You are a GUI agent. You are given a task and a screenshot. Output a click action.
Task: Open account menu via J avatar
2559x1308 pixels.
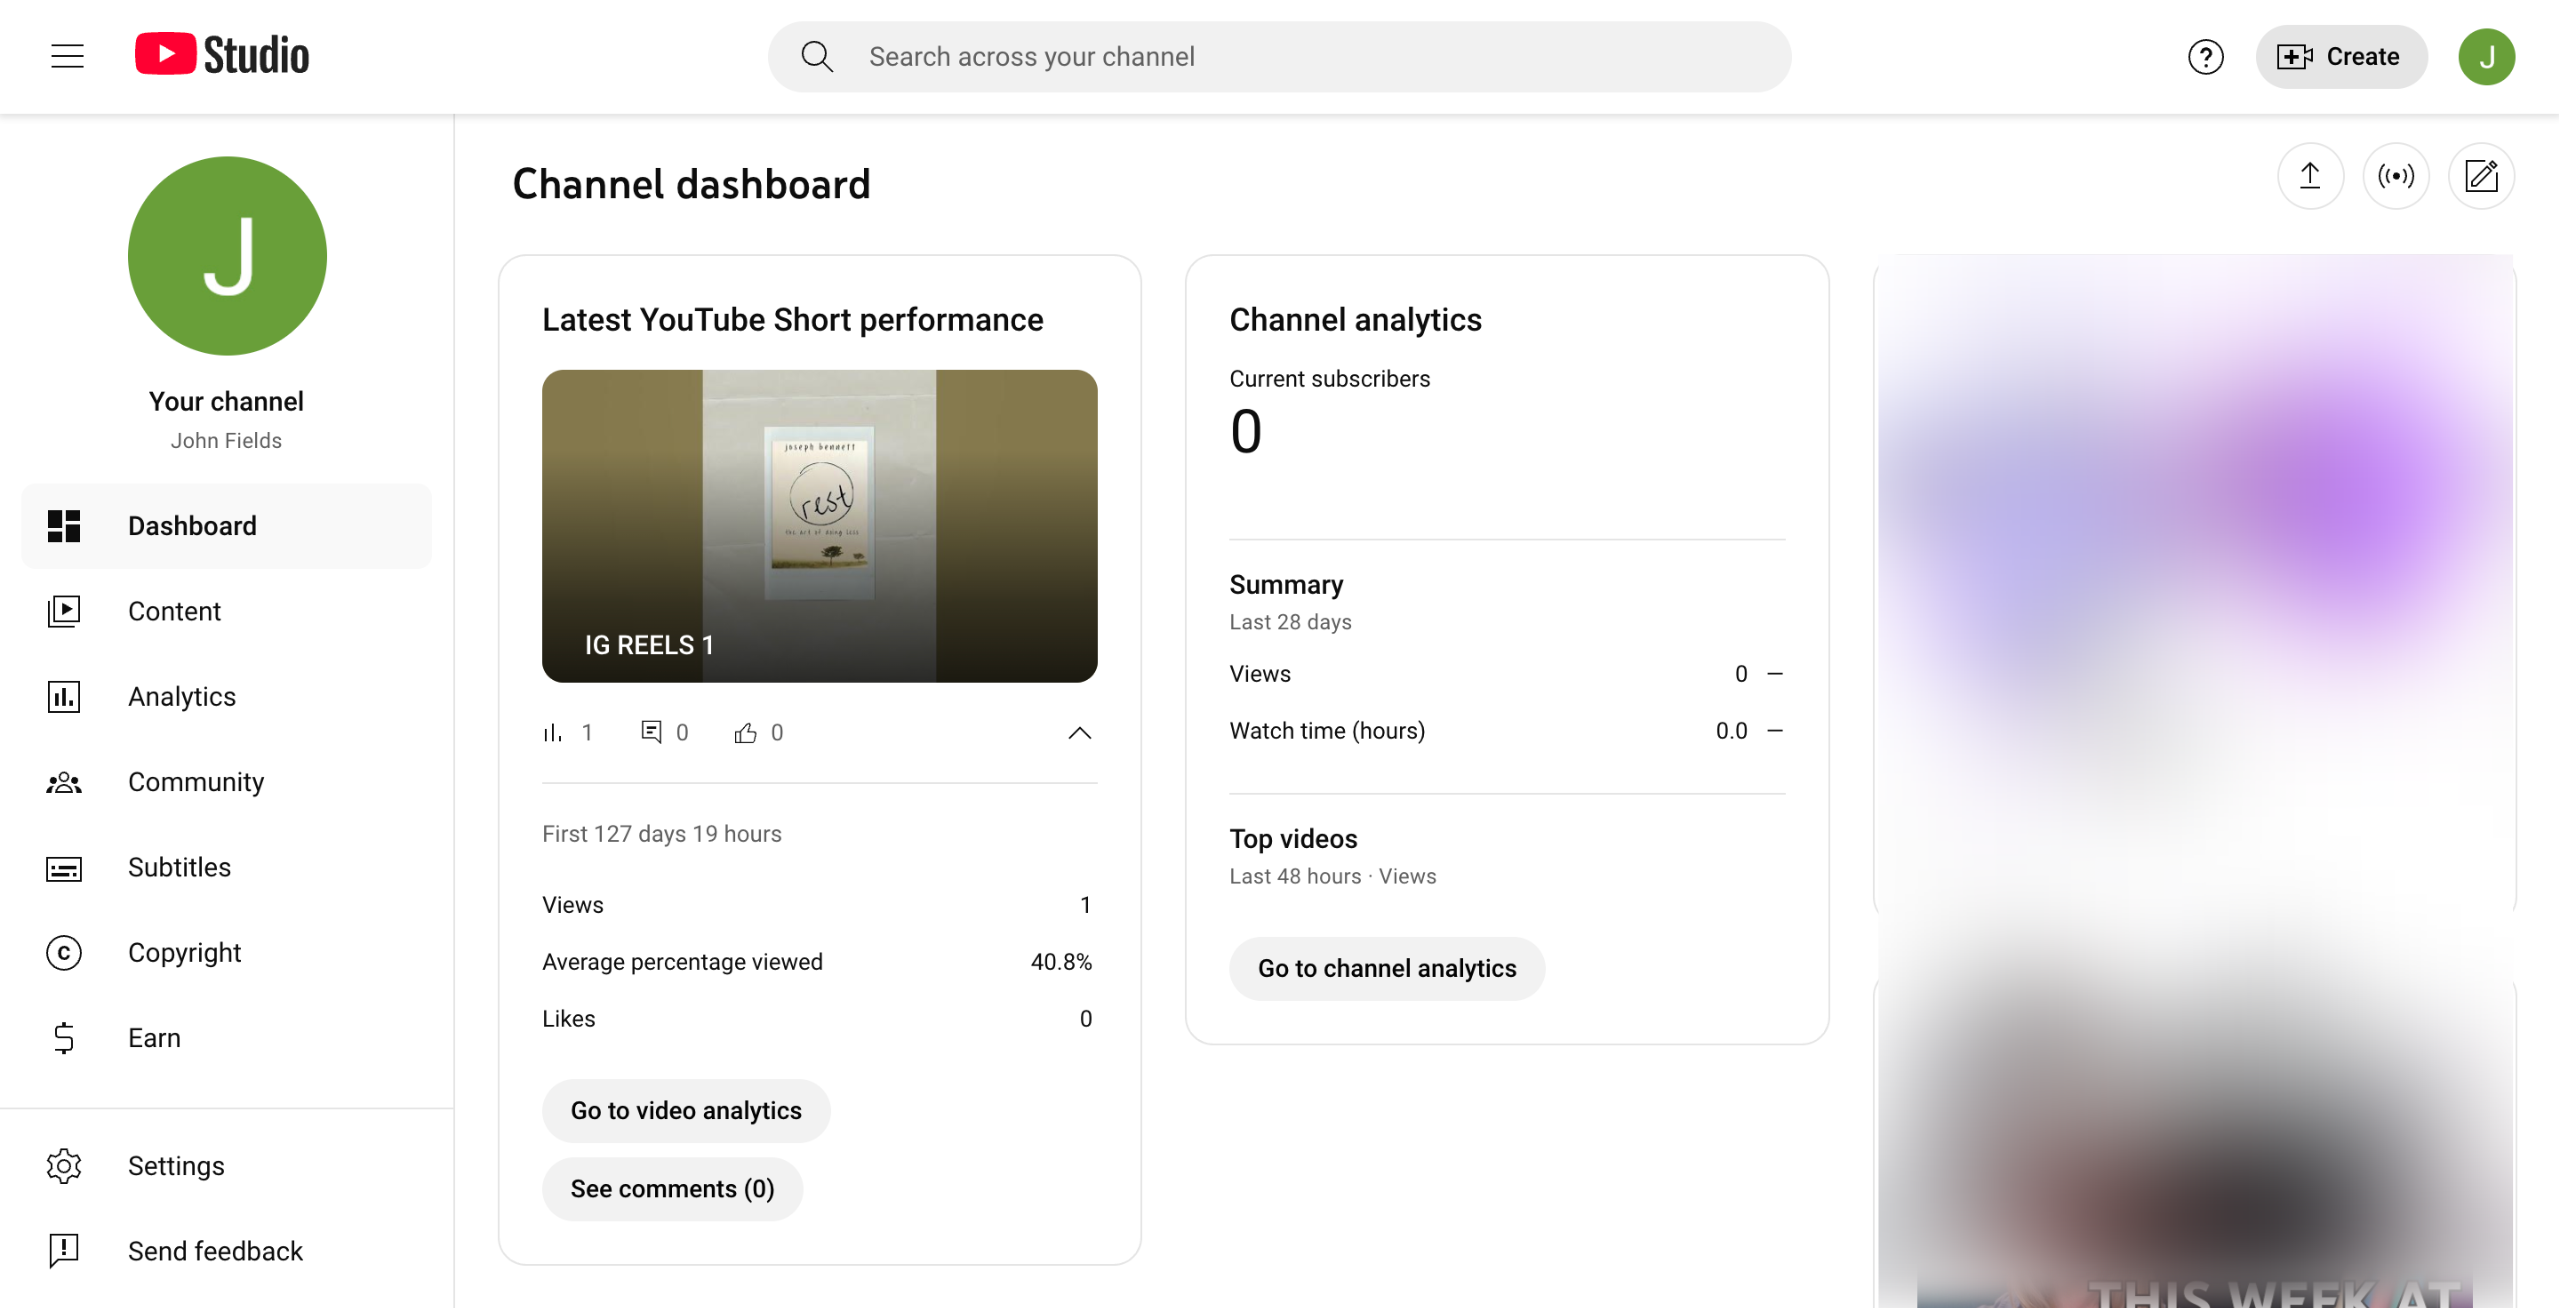(x=2486, y=57)
